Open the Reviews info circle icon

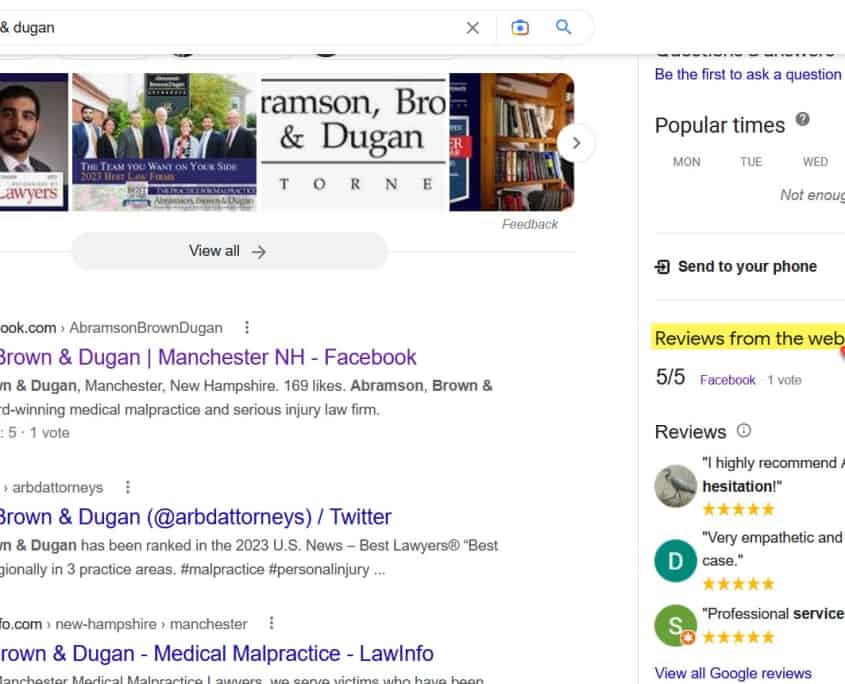pyautogui.click(x=744, y=431)
